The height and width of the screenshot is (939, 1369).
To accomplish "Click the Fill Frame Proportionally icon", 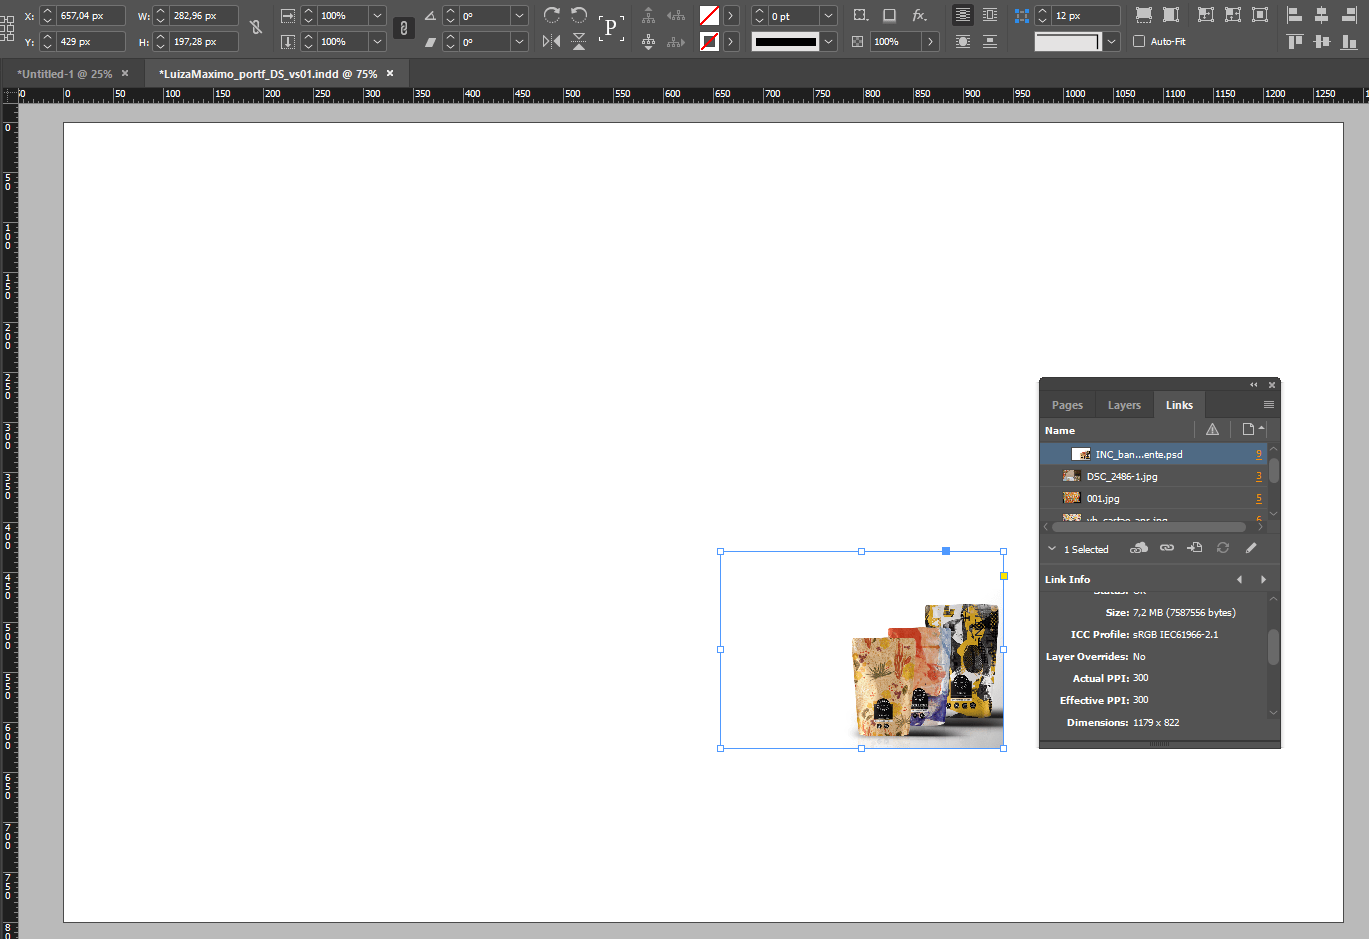I will [1143, 15].
